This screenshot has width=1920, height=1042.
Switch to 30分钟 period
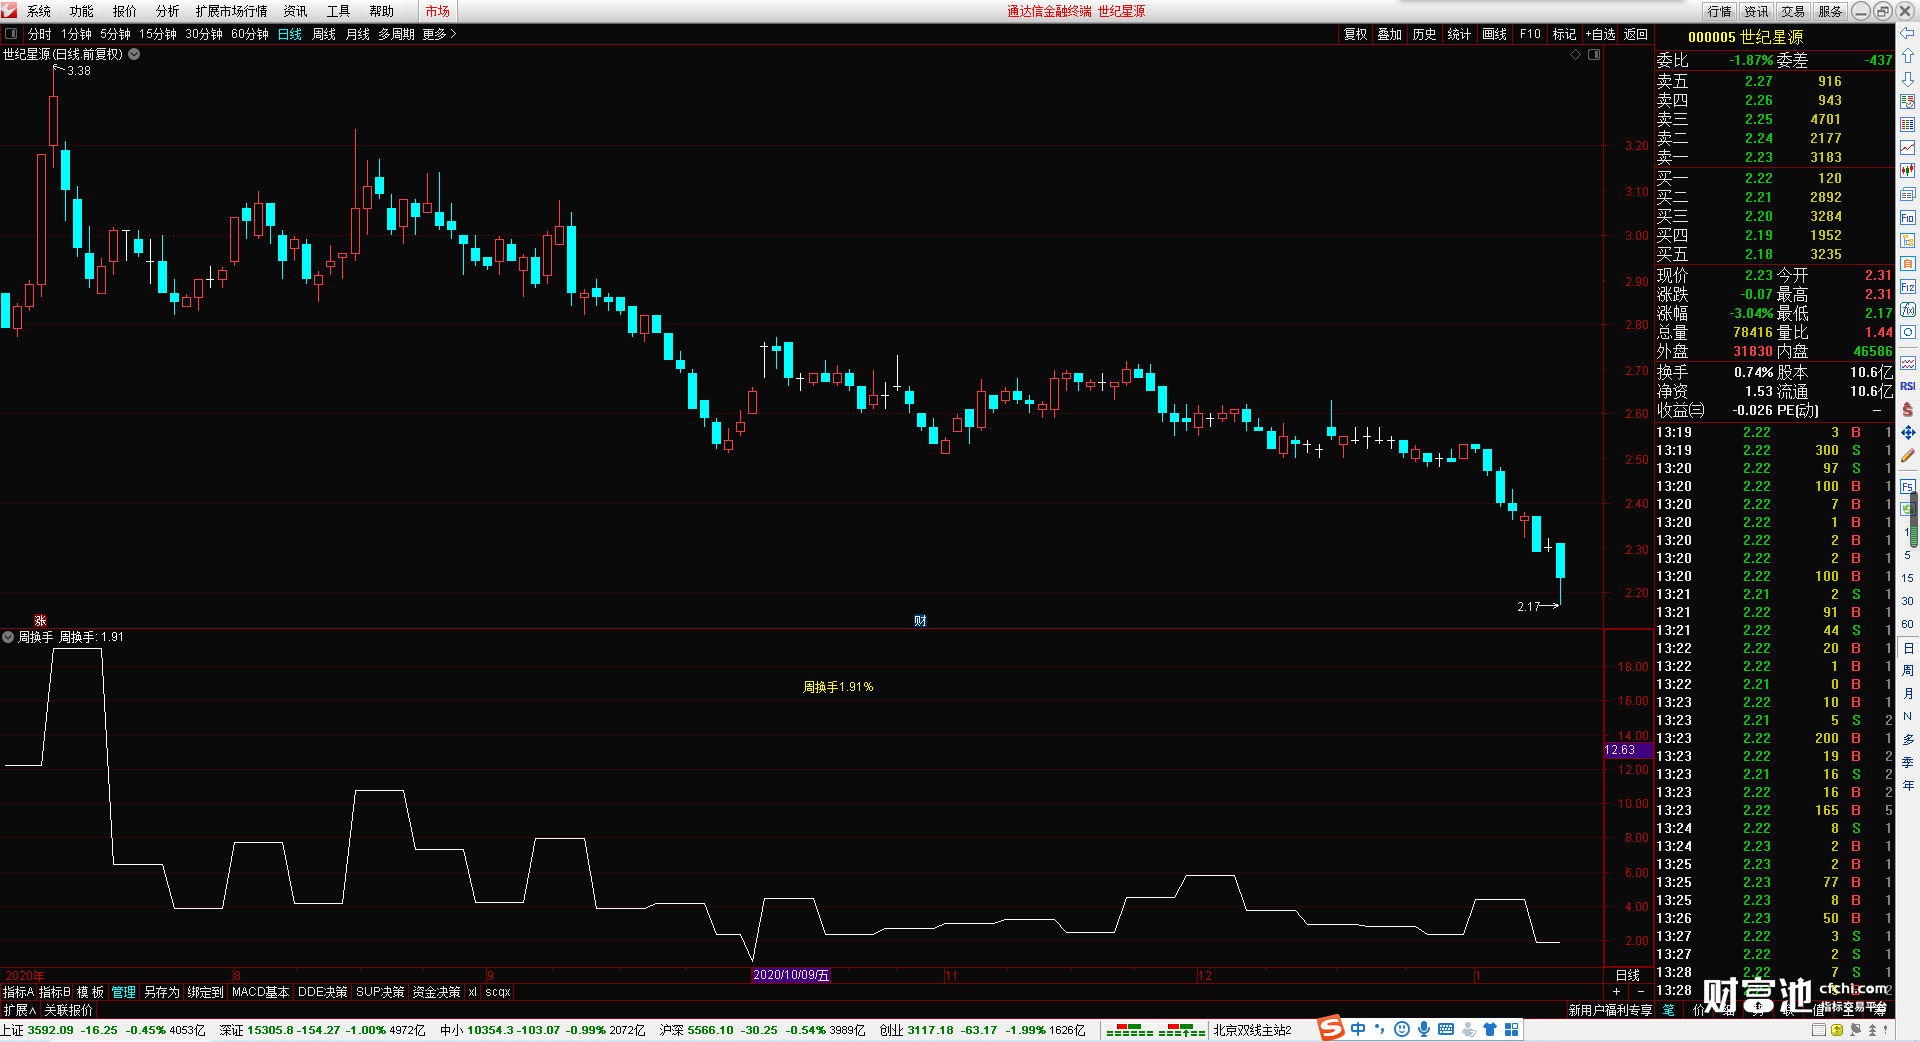click(x=204, y=34)
